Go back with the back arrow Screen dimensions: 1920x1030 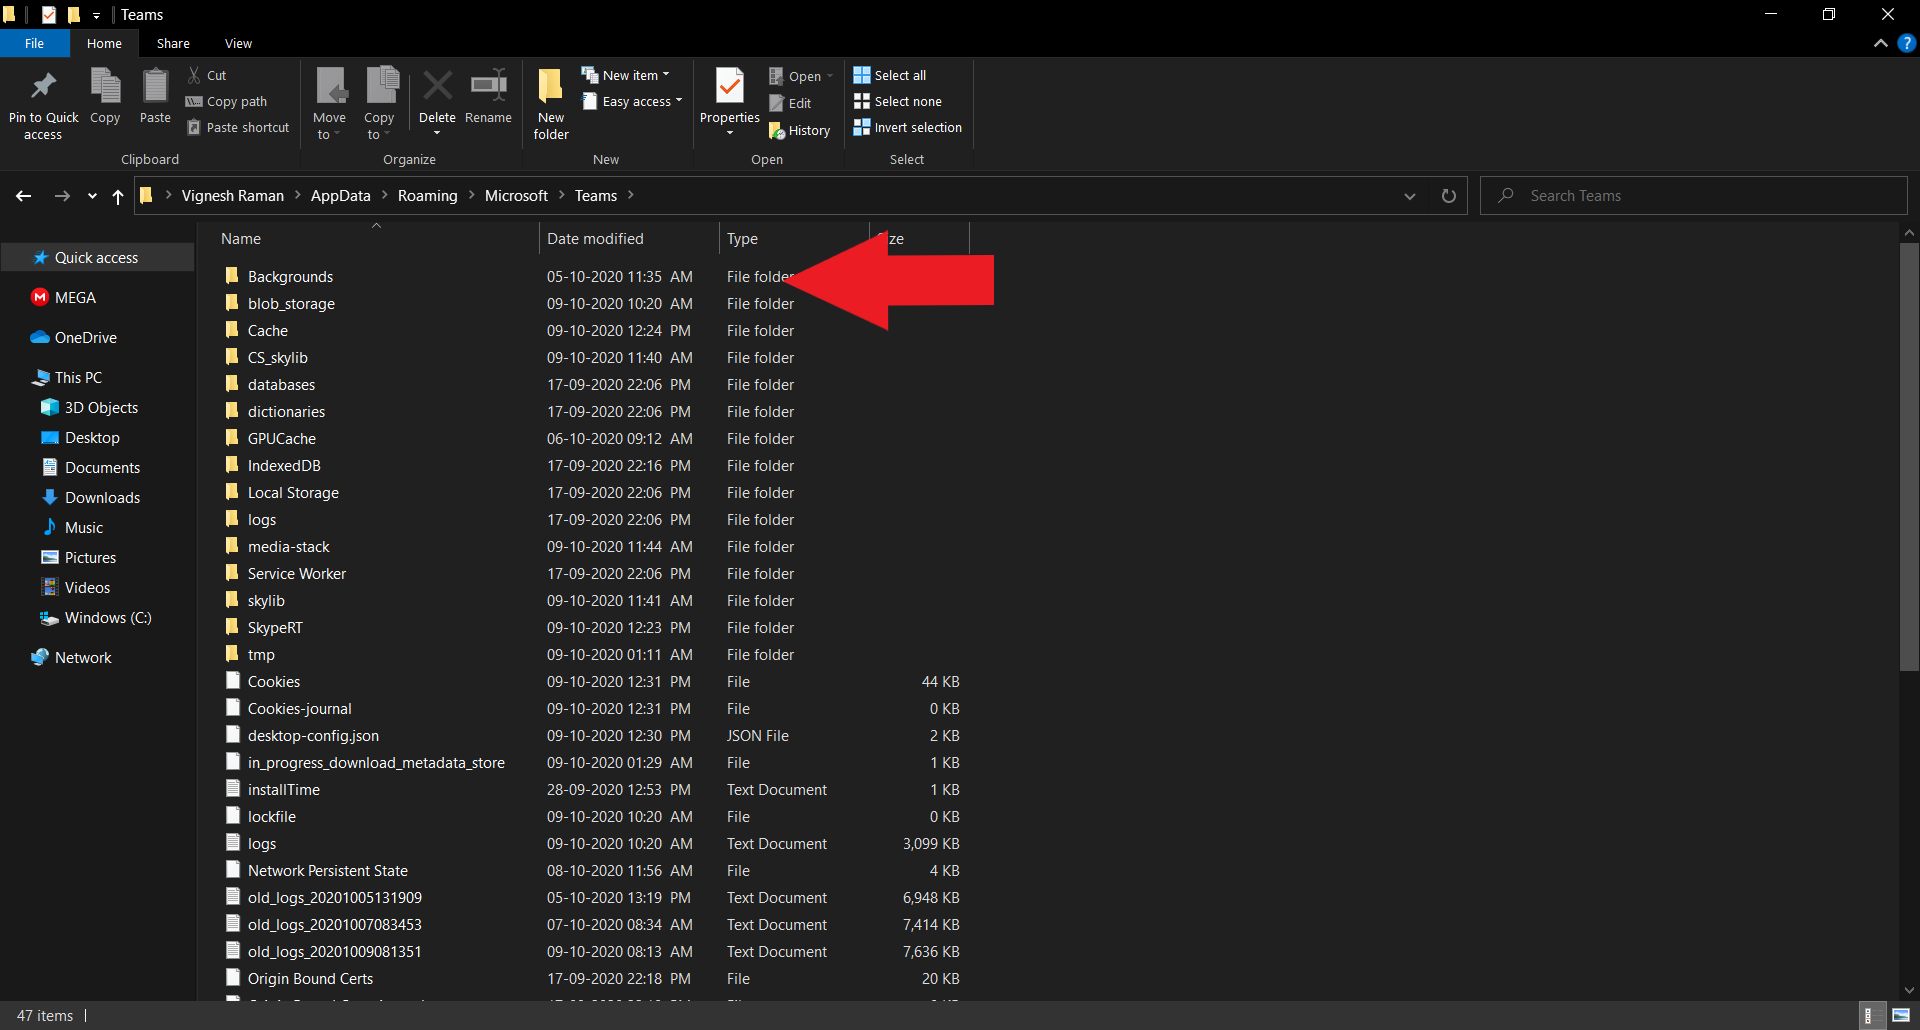[x=24, y=196]
